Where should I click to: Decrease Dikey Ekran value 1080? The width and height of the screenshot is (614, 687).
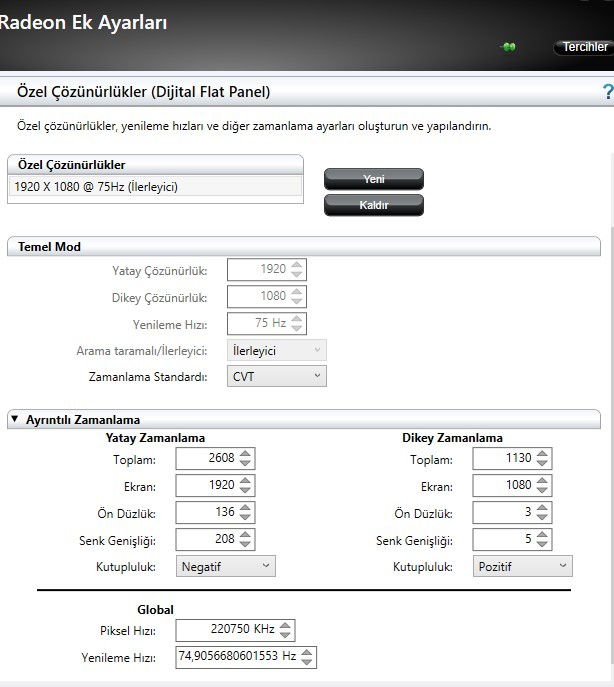click(542, 490)
